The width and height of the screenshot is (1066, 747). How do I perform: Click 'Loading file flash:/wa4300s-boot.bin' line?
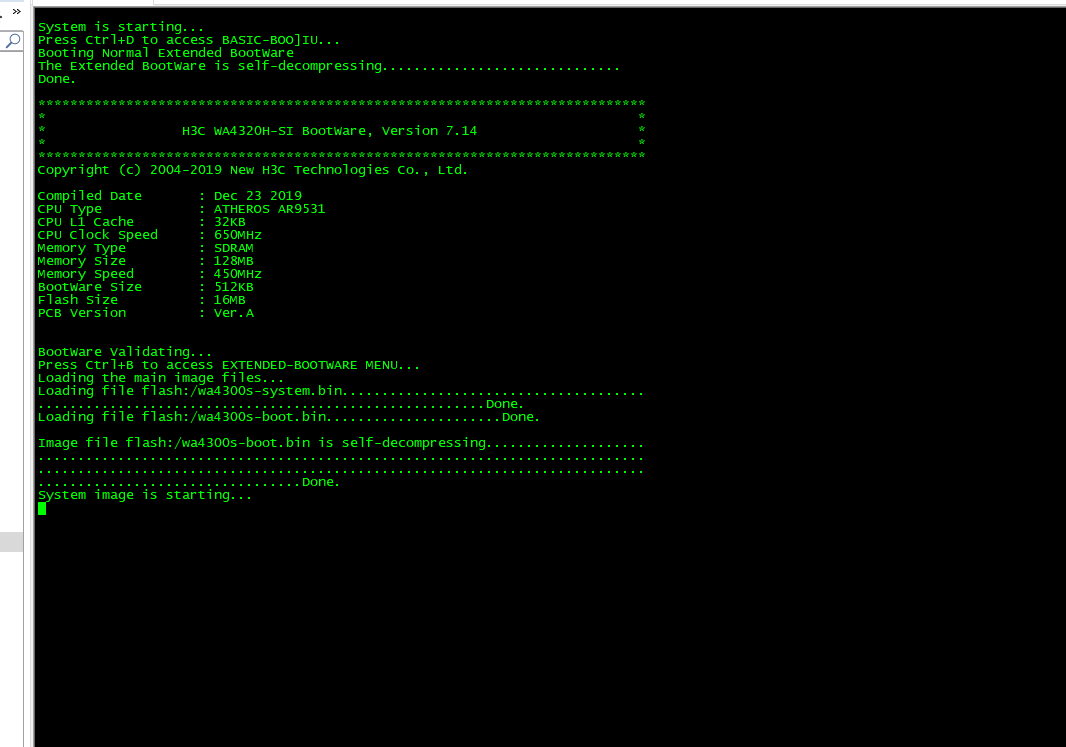(289, 417)
